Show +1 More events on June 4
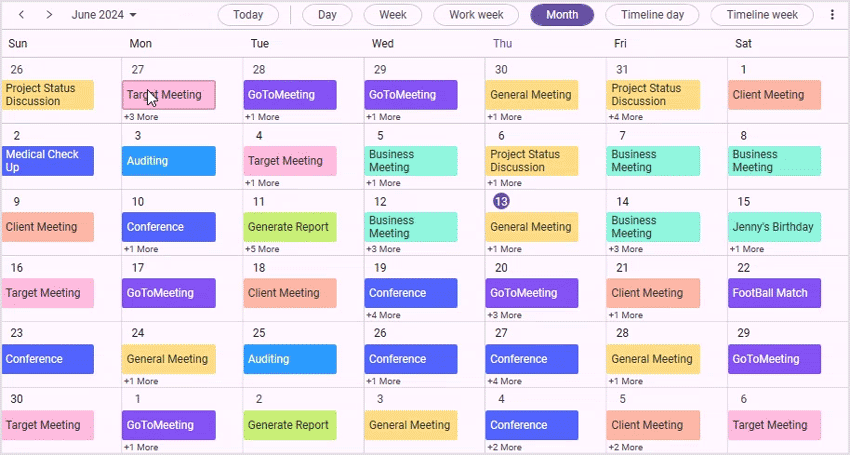The image size is (850, 455). (262, 183)
